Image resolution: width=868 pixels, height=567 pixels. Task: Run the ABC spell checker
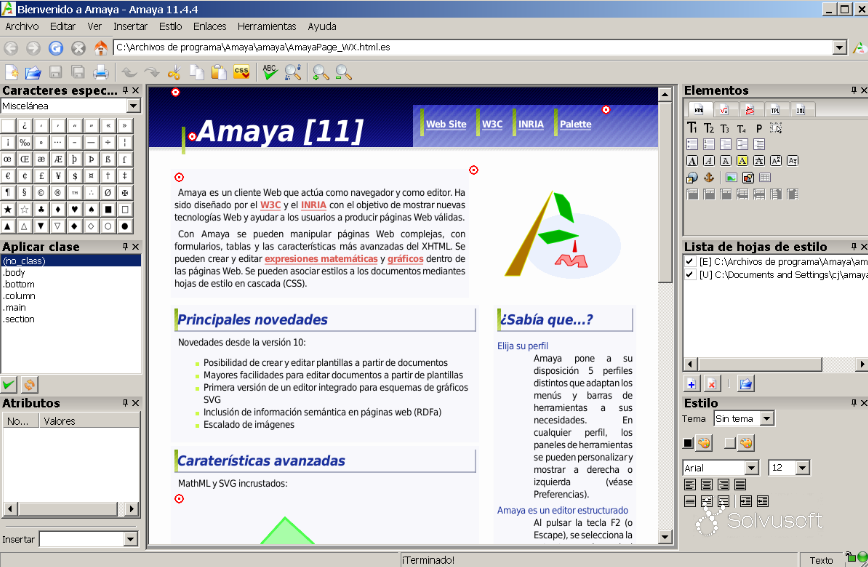pyautogui.click(x=270, y=72)
